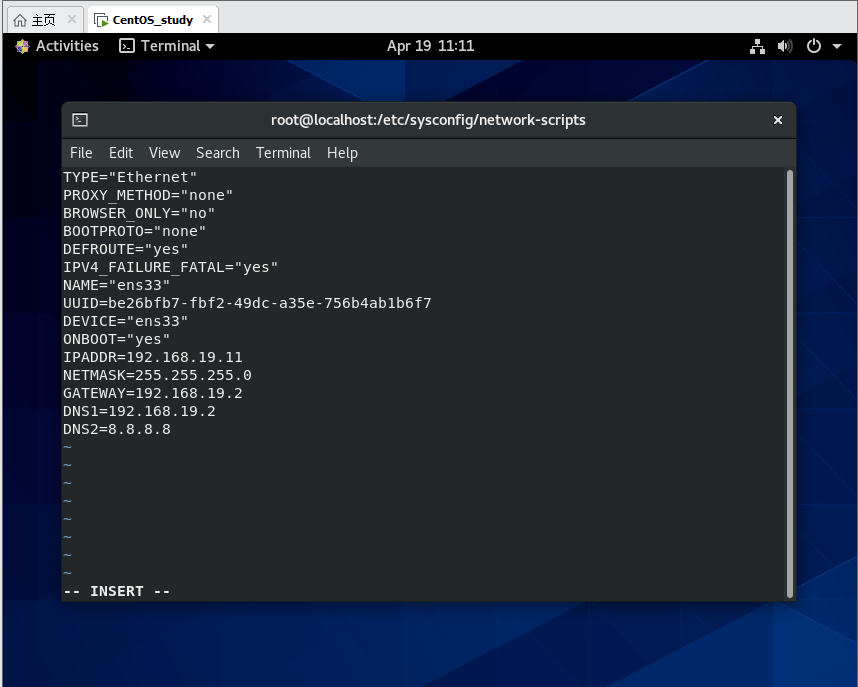Viewport: 858px width, 687px height.
Task: Click the CentOS_study VM tab icon
Action: [101, 20]
